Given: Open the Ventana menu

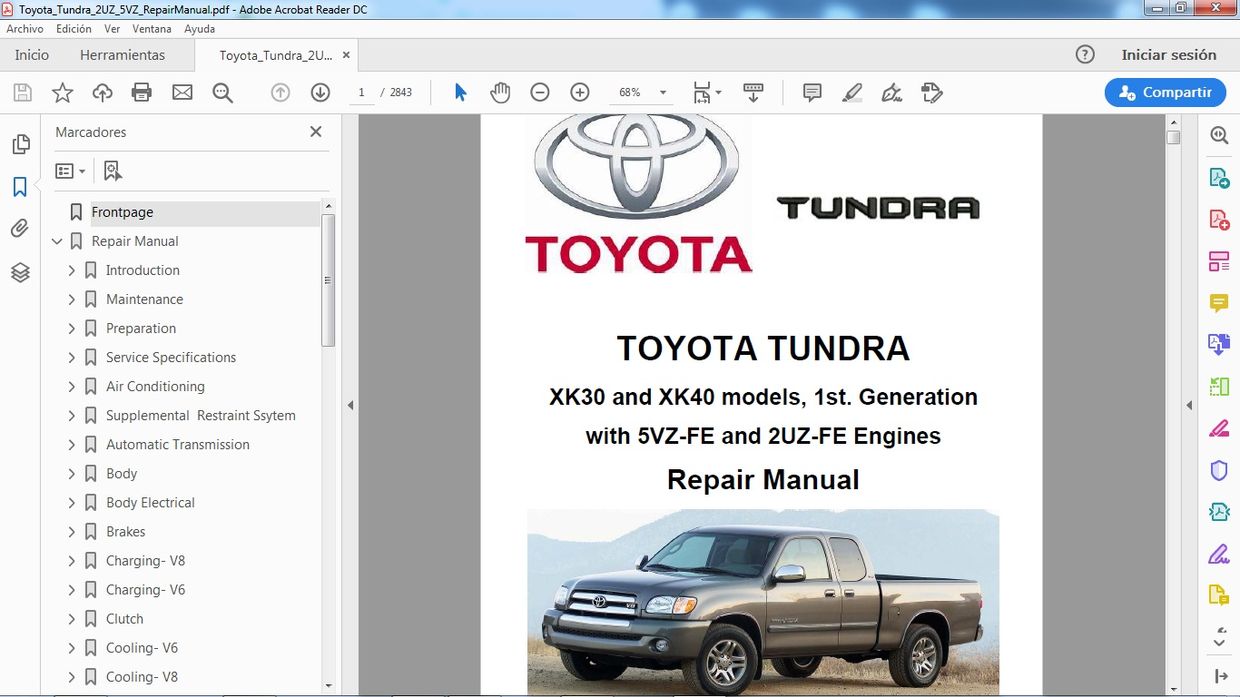Looking at the screenshot, I should [152, 29].
